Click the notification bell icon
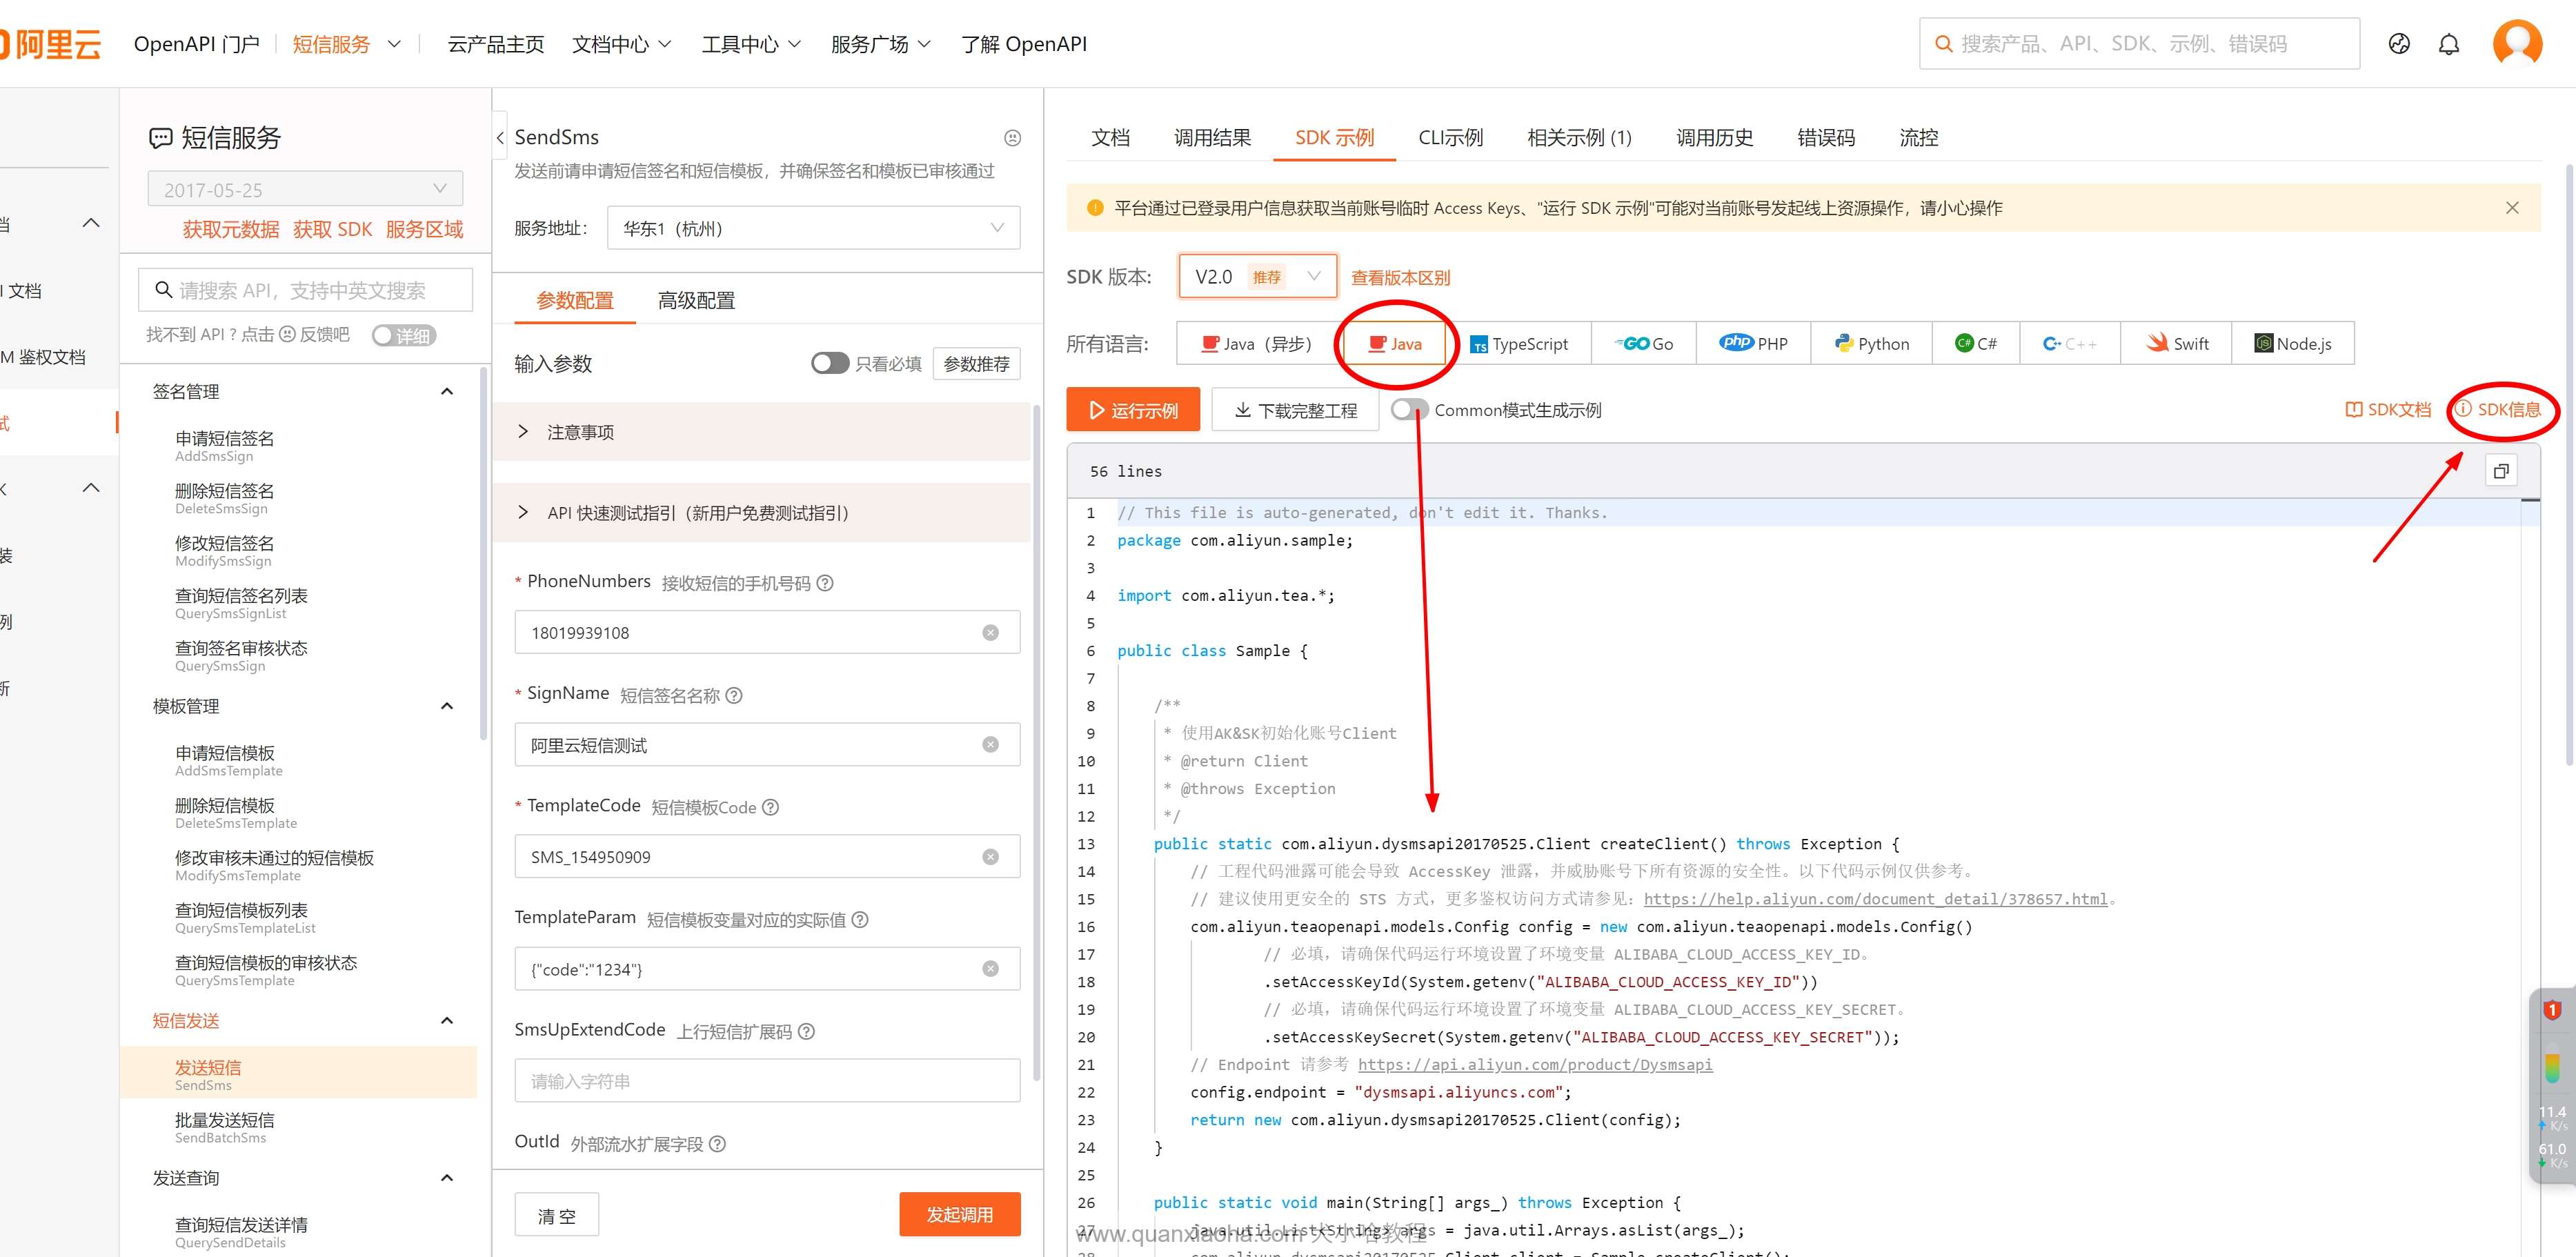2576x1257 pixels. (2448, 44)
